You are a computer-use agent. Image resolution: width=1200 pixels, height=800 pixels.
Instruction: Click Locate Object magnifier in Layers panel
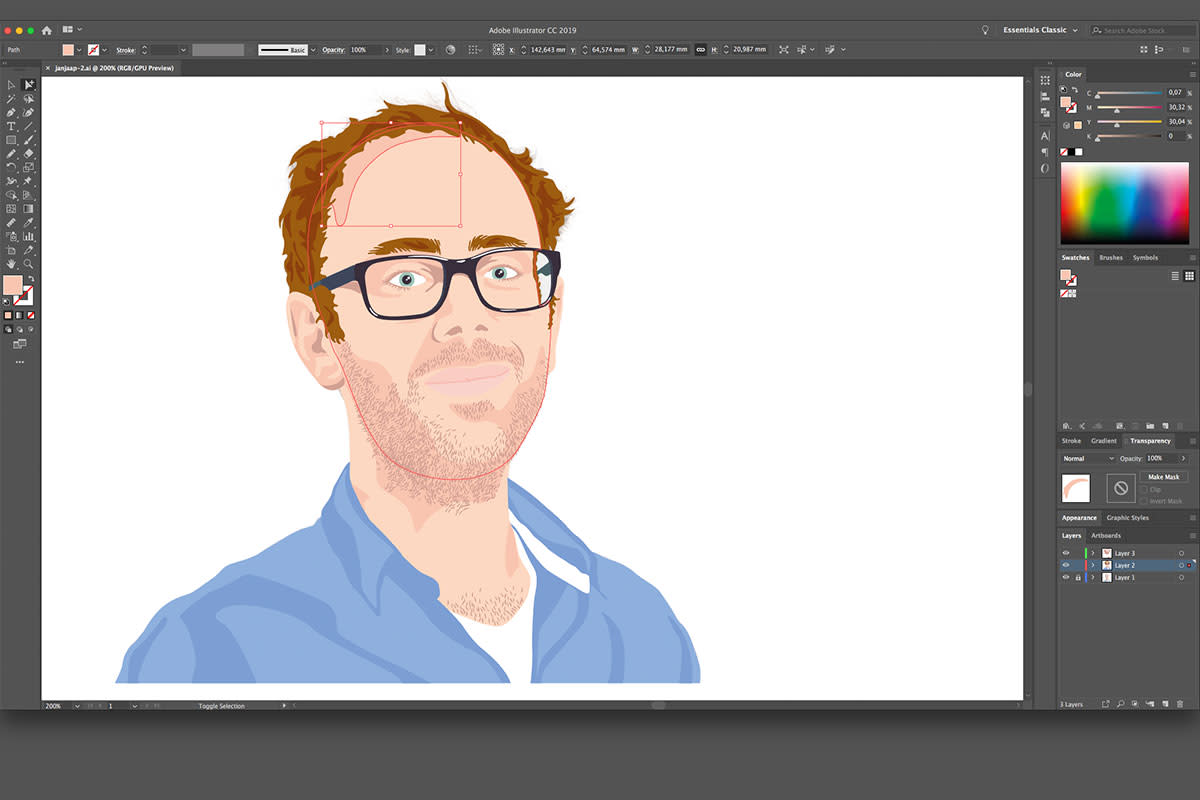pos(1121,704)
